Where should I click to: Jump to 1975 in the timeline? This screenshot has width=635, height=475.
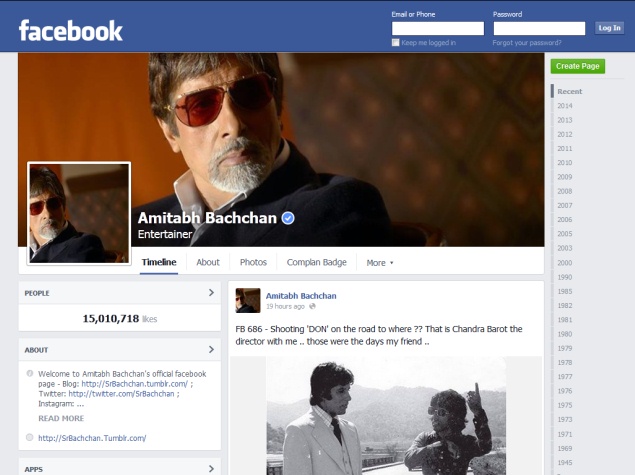(x=565, y=405)
